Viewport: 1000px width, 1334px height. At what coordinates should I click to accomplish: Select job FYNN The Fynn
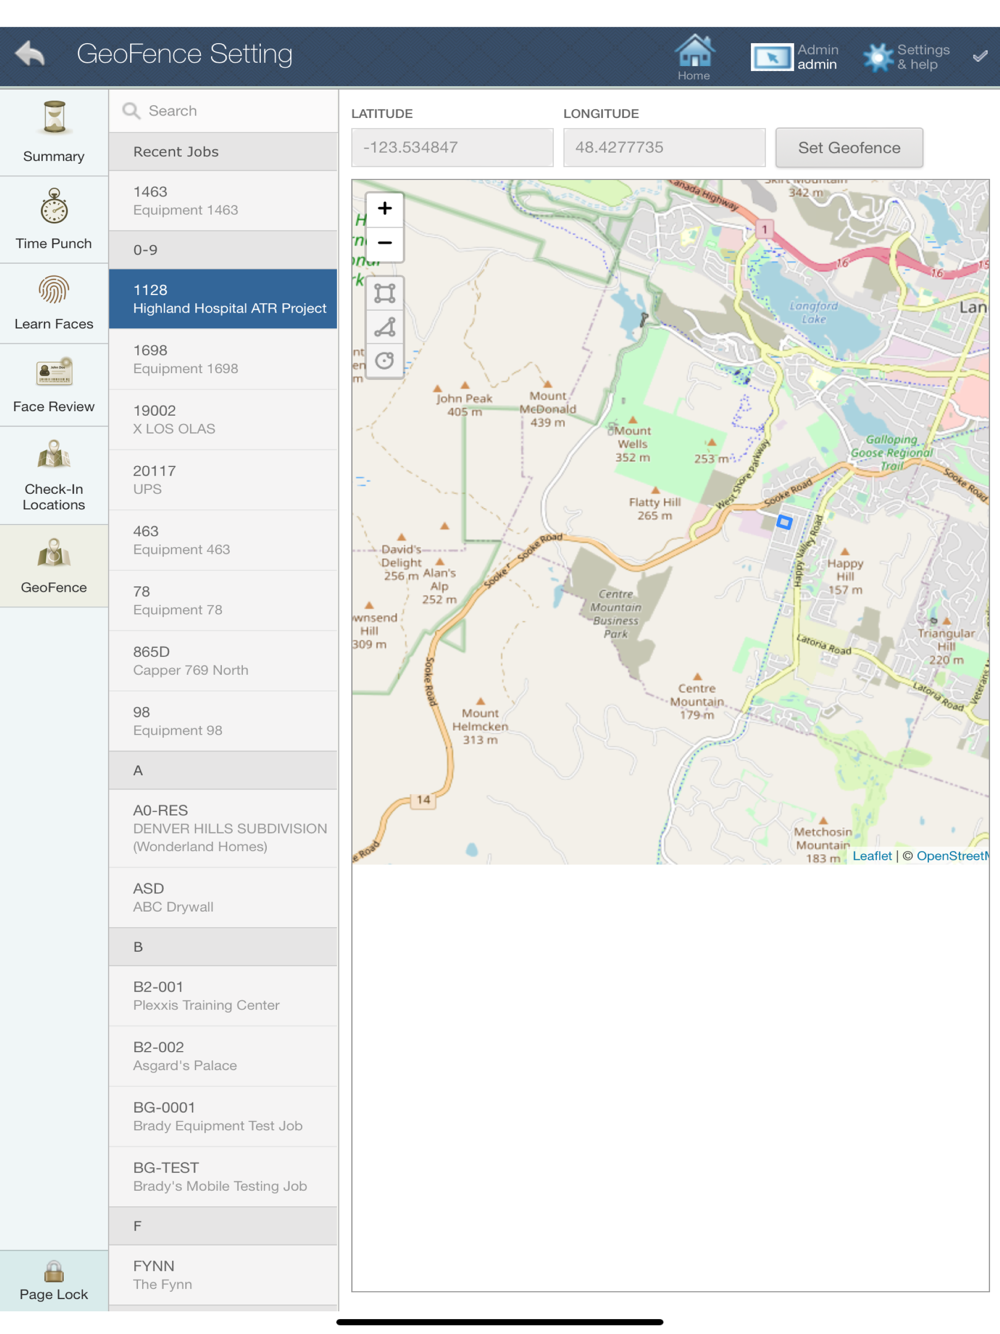[223, 1275]
